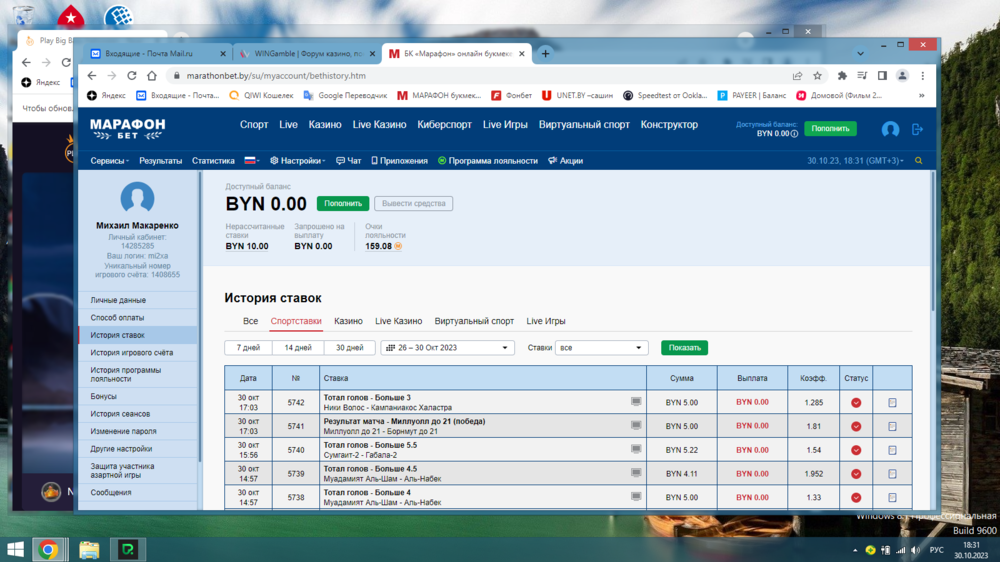The height and width of the screenshot is (562, 1000).
Task: Open the Сервисы dropdown in navigation bar
Action: 109,161
